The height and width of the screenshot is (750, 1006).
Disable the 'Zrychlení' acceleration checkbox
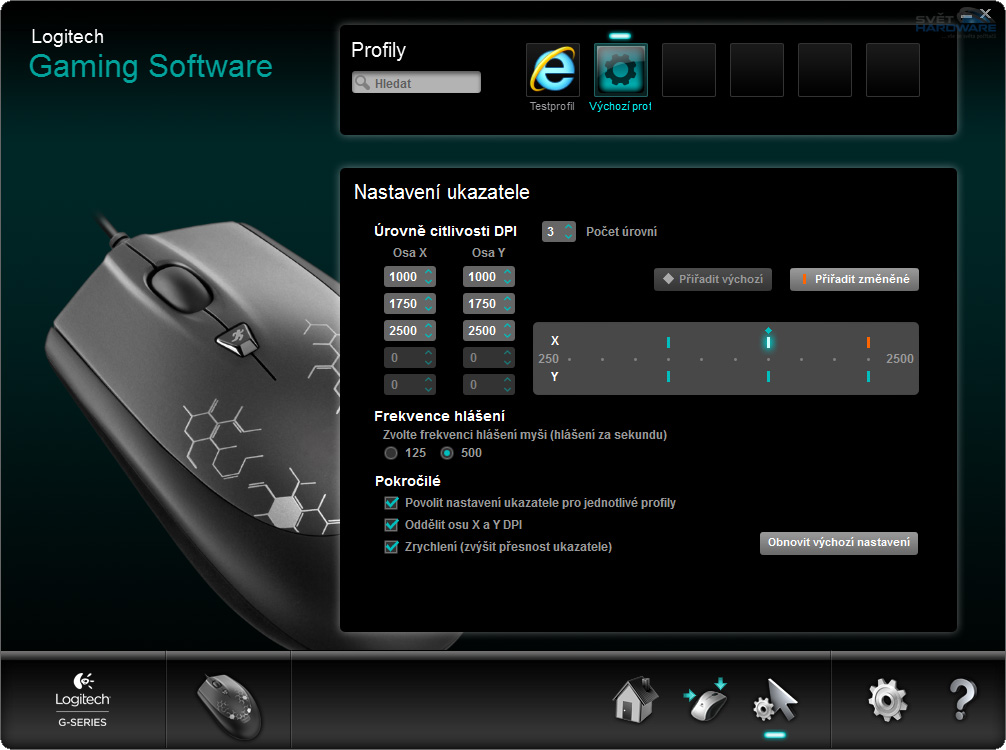click(392, 547)
